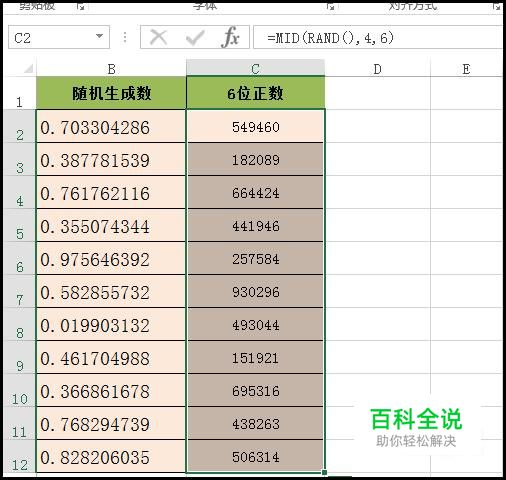Click cell with 0.461704988
The width and height of the screenshot is (506, 480).
111,358
